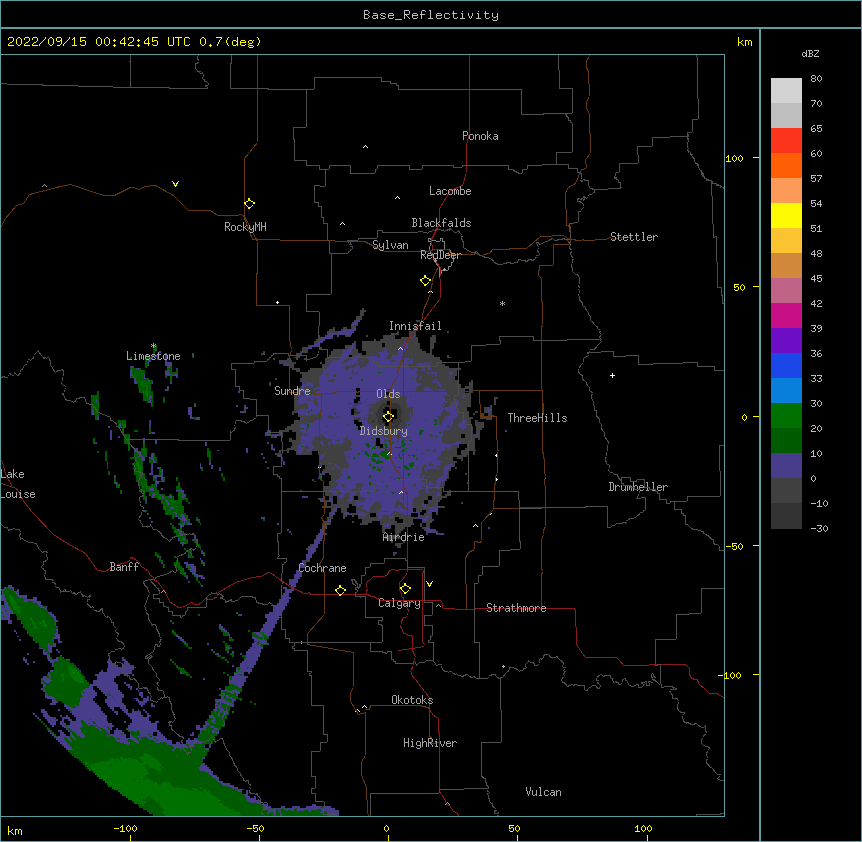Screen dimensions: 862x842
Task: Click the dBZ legend heading
Action: click(810, 53)
